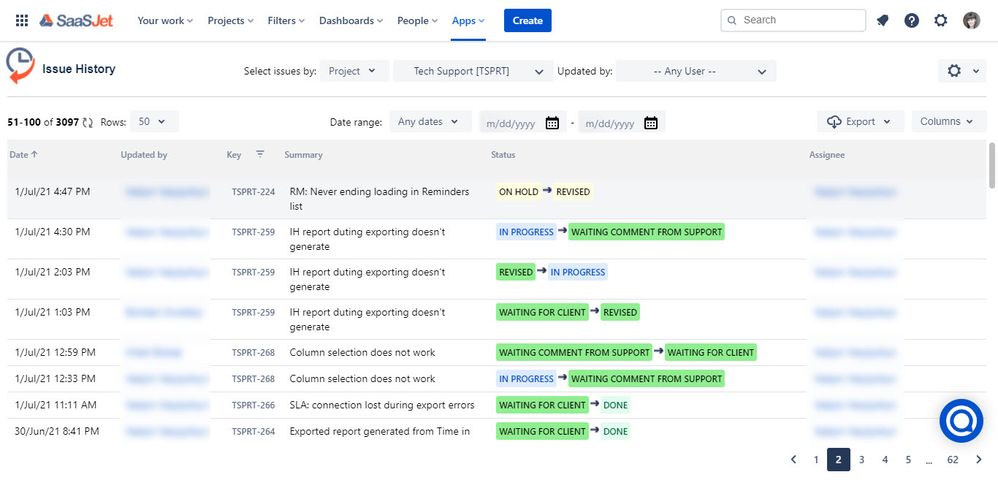998x480 pixels.
Task: Open notifications megaphone icon
Action: [882, 20]
